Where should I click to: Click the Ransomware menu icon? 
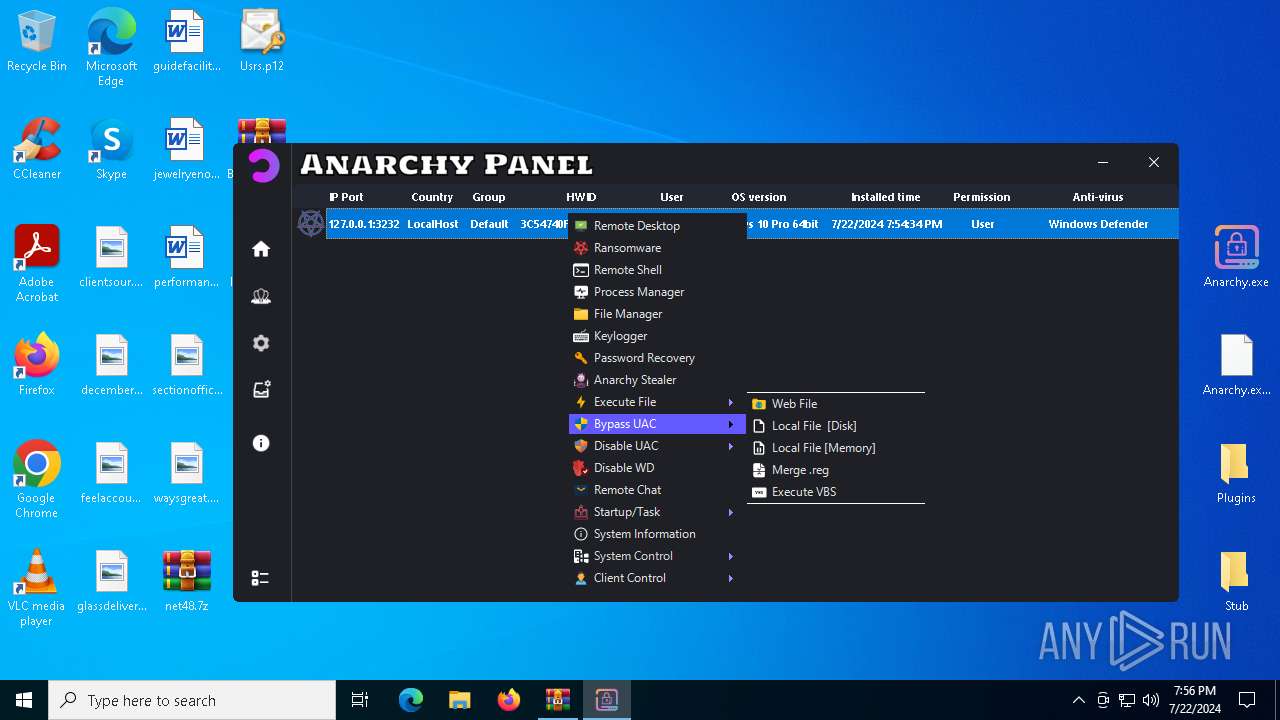pos(581,248)
